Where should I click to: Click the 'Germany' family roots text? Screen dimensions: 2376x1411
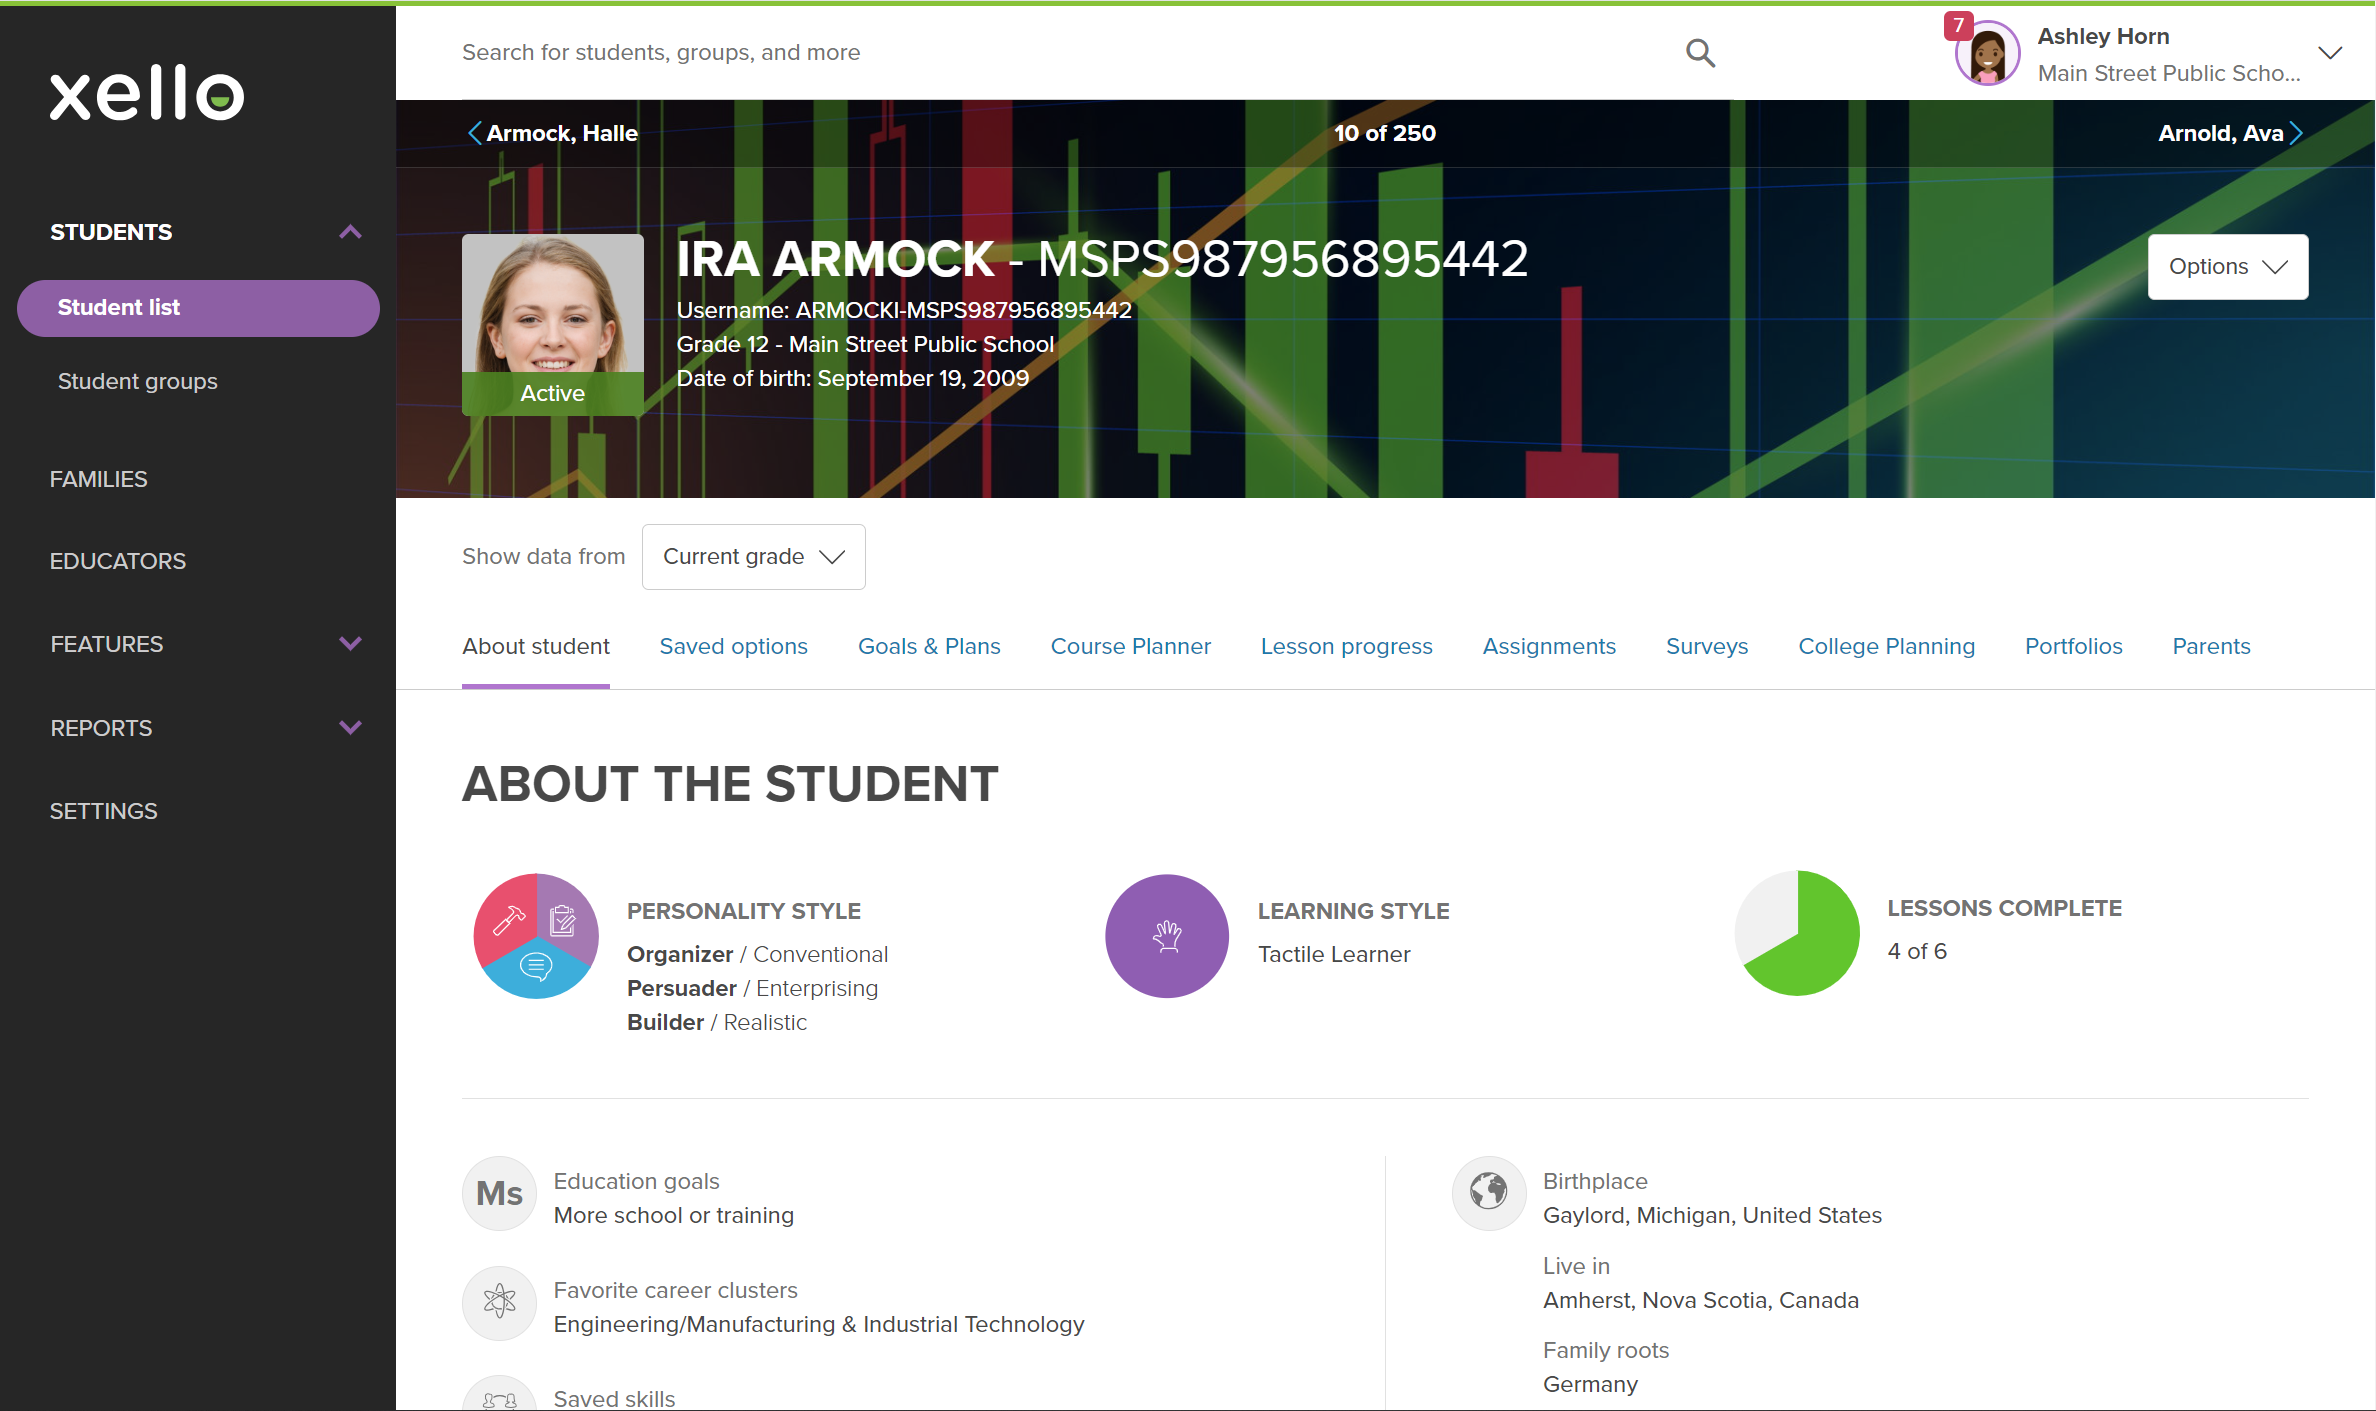click(1590, 1384)
